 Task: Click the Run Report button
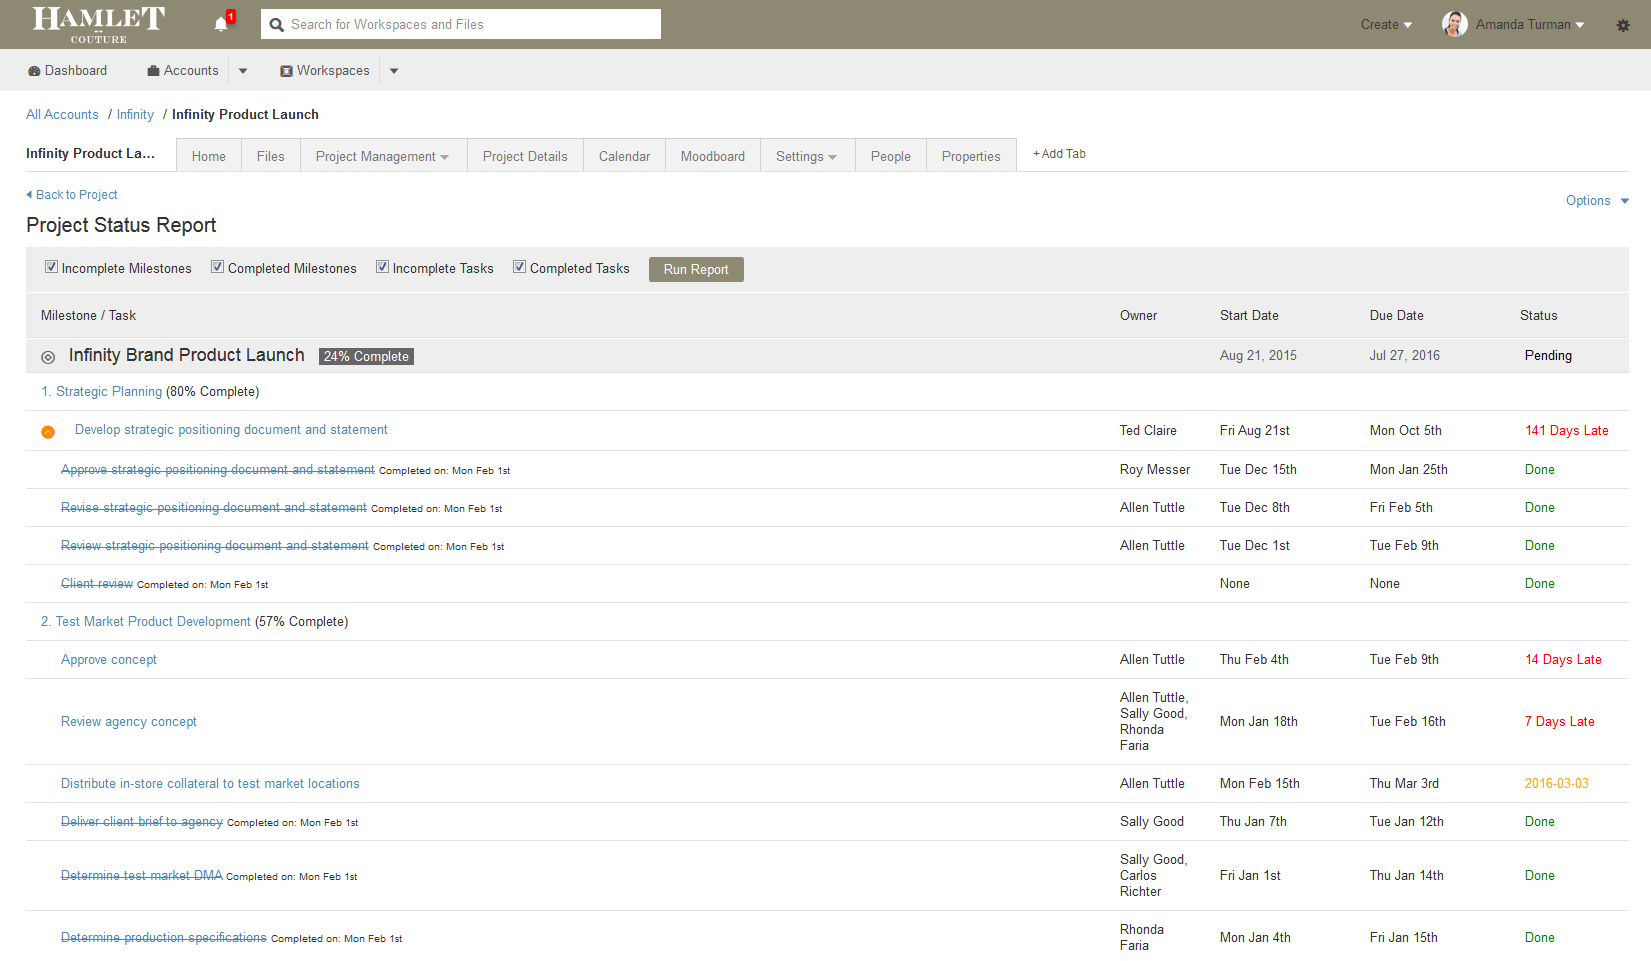coord(696,269)
